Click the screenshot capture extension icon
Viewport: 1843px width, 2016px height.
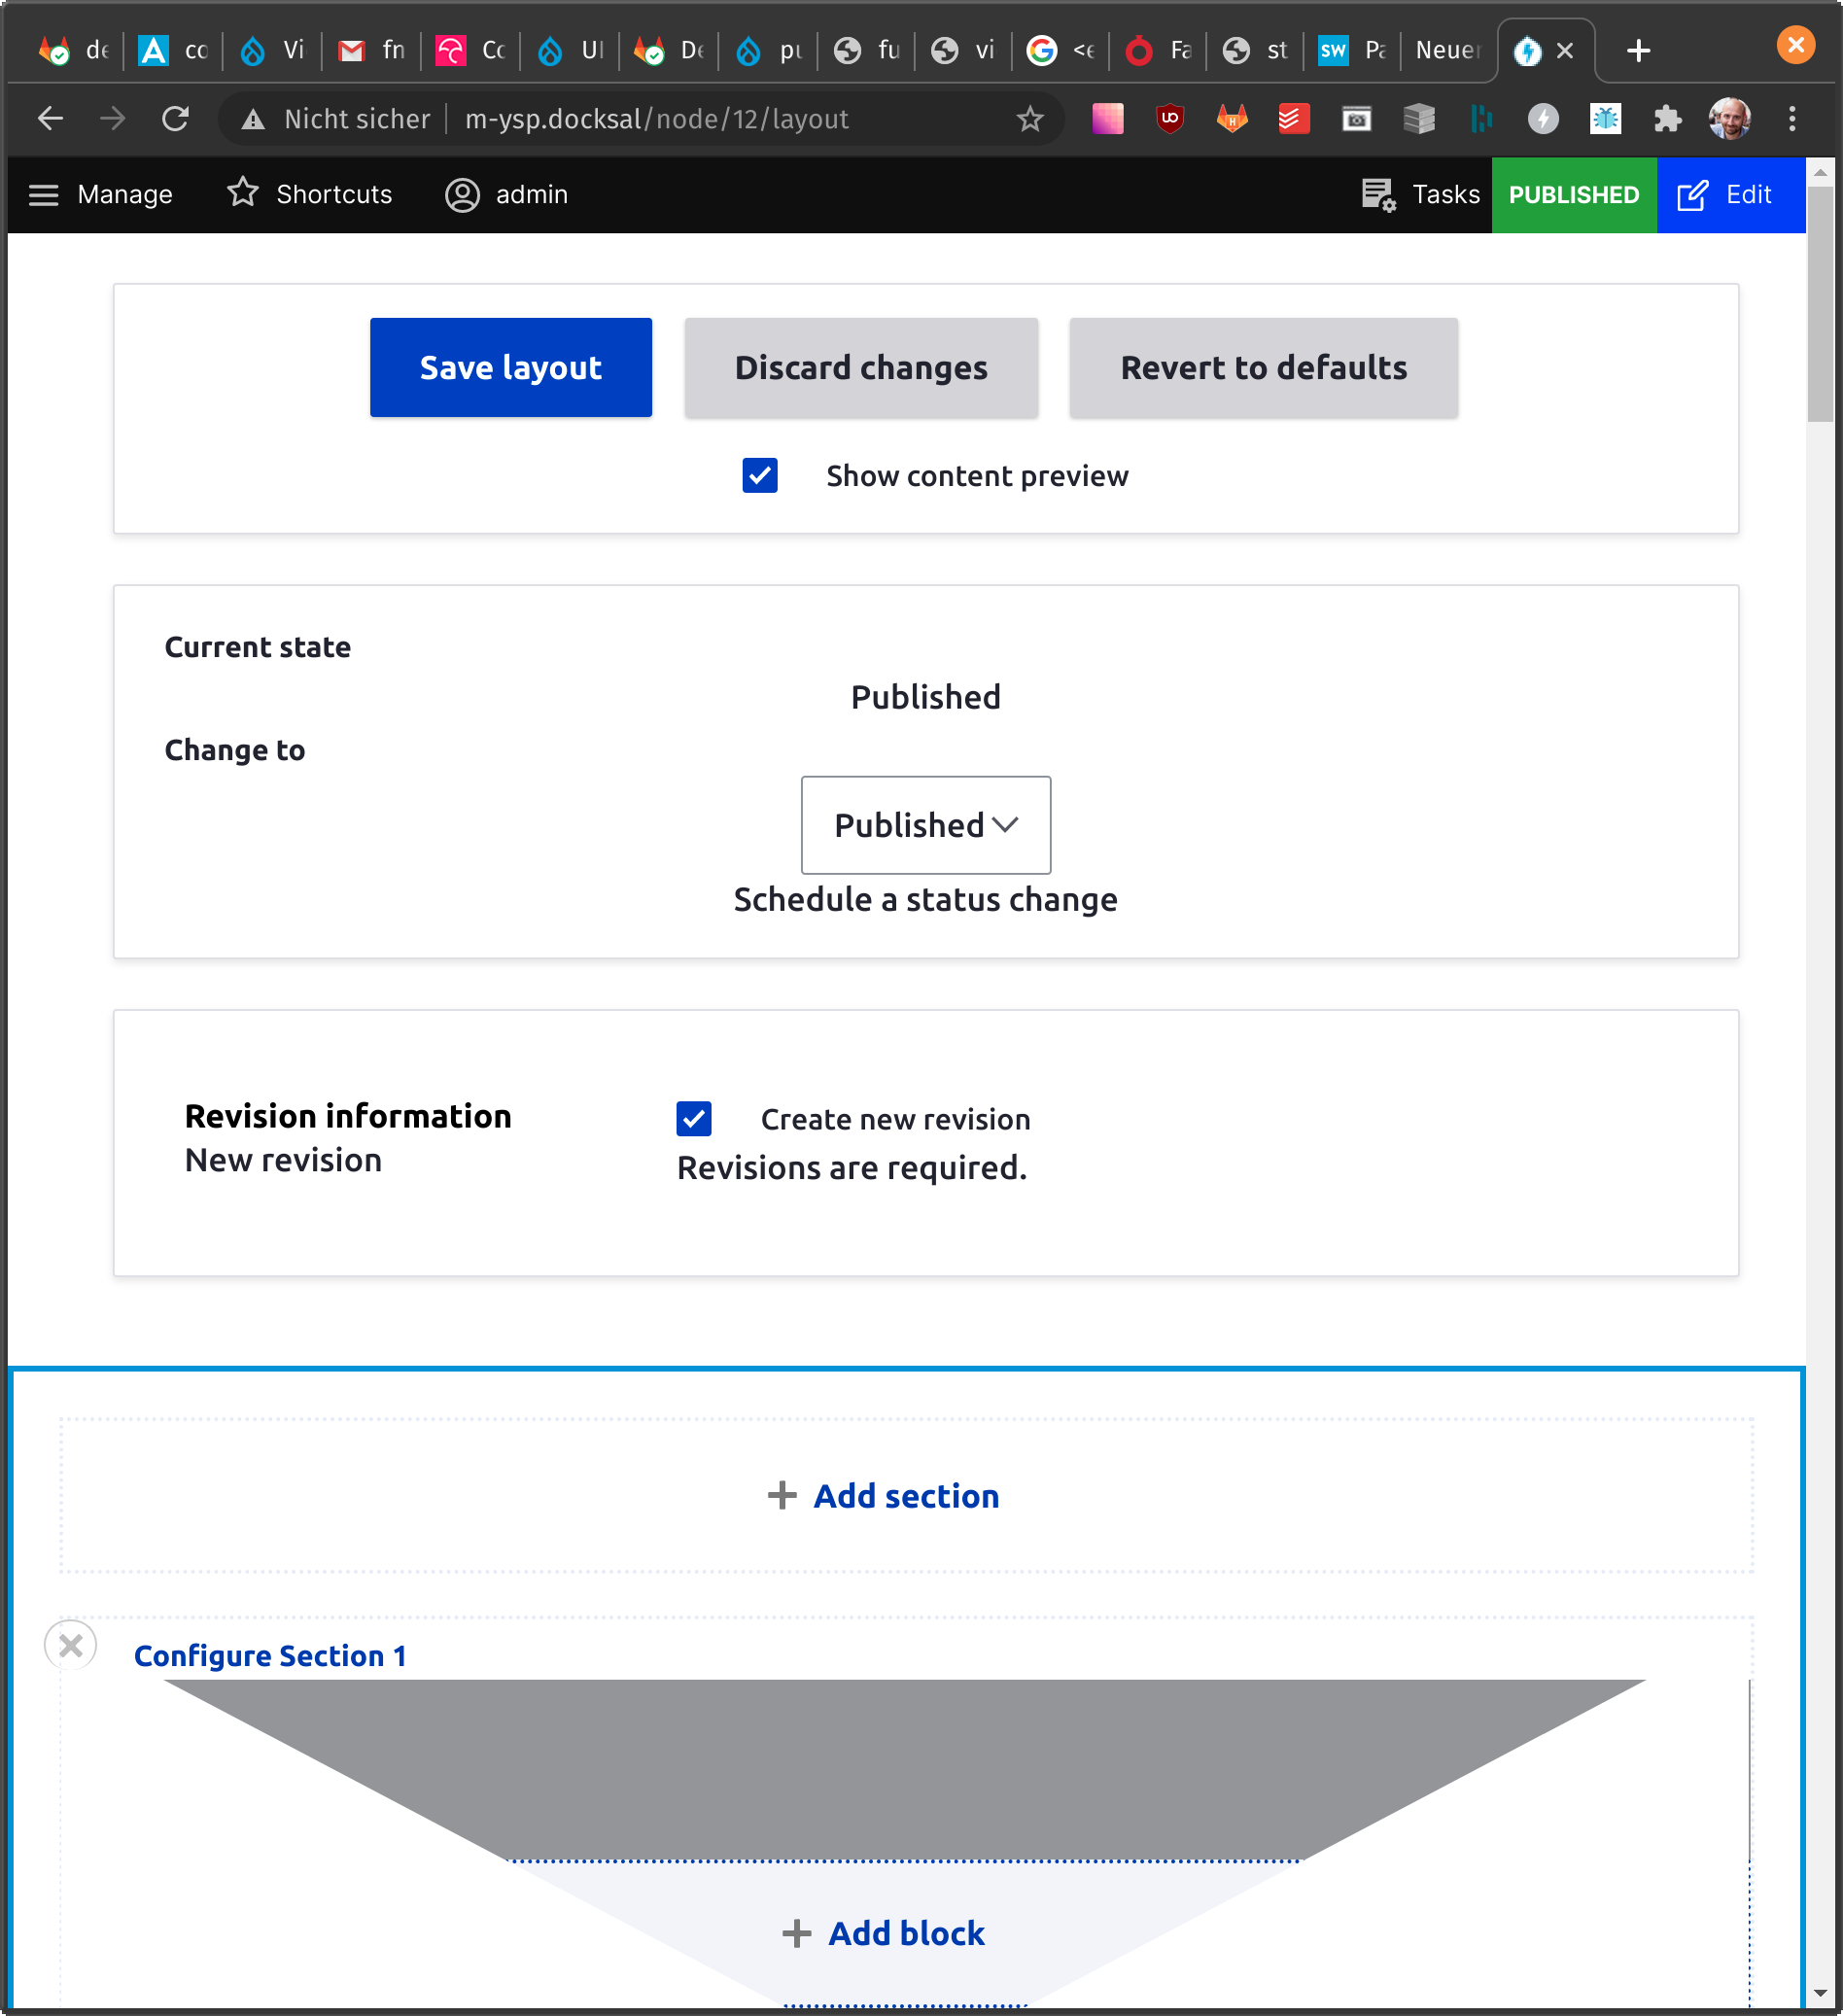pos(1357,119)
